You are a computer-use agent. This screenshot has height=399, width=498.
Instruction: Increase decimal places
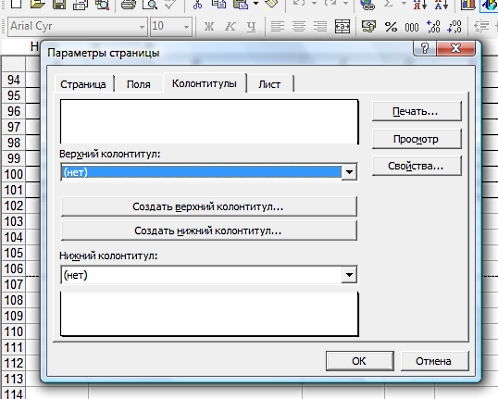[433, 26]
